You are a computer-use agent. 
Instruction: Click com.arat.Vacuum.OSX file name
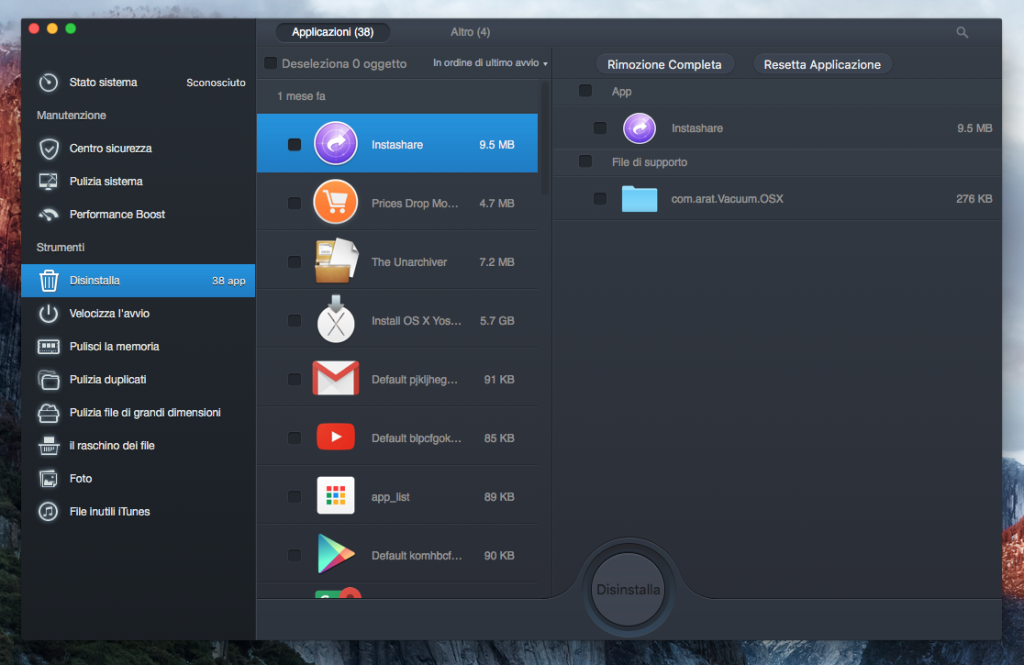tap(727, 199)
